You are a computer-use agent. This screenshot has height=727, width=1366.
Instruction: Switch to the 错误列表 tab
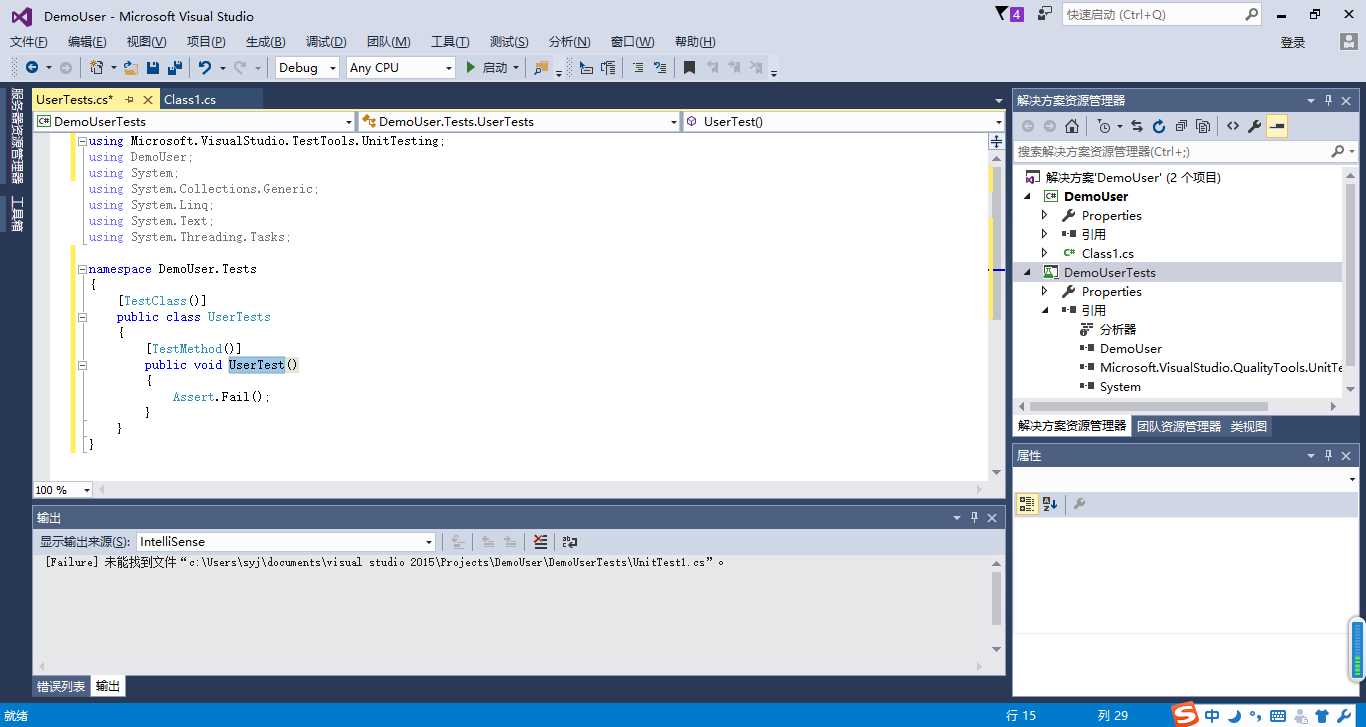(x=61, y=686)
